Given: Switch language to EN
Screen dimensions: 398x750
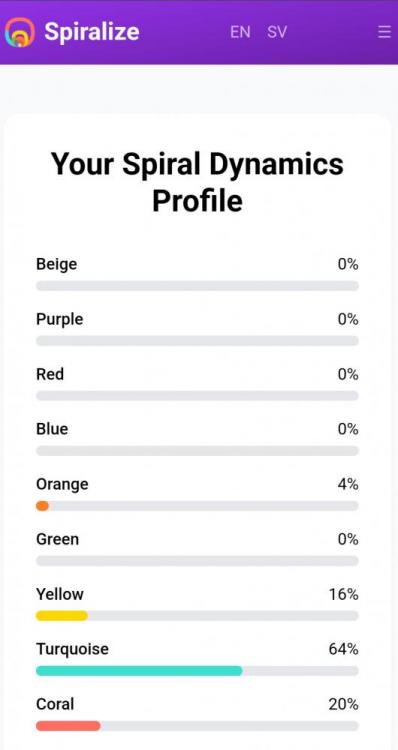Looking at the screenshot, I should tap(240, 32).
